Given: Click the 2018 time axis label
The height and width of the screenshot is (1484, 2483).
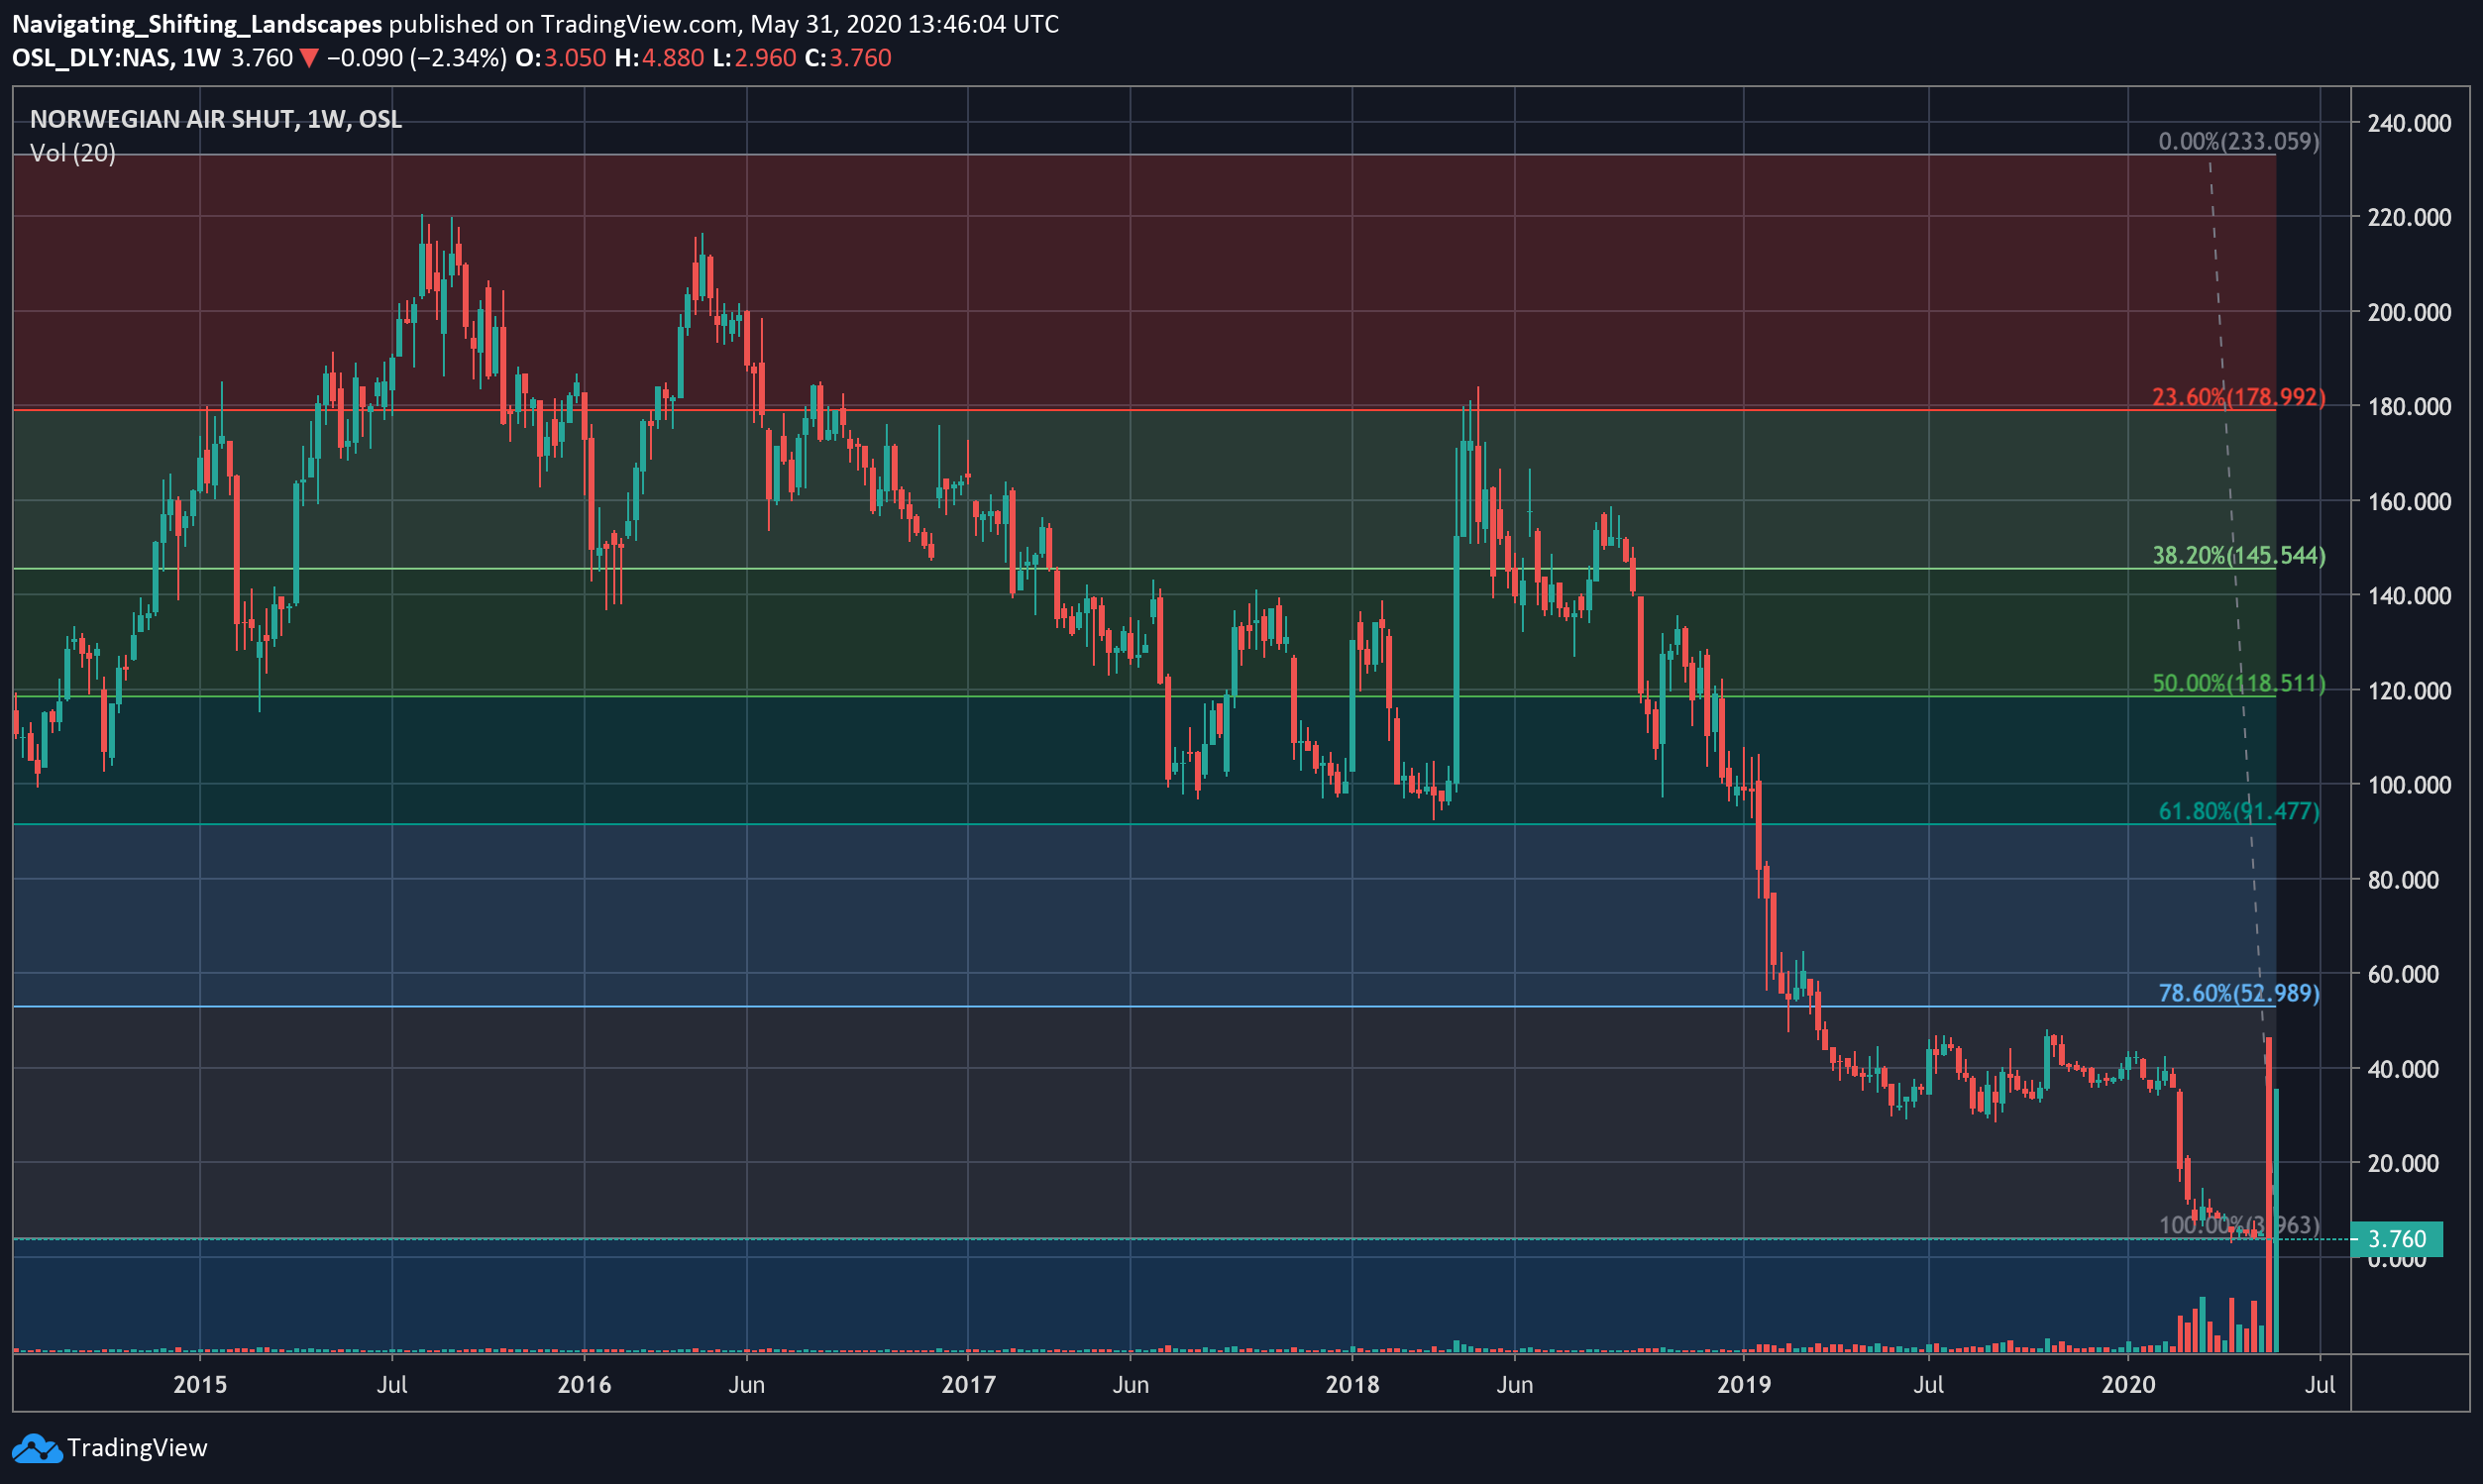Looking at the screenshot, I should pos(1352,1384).
